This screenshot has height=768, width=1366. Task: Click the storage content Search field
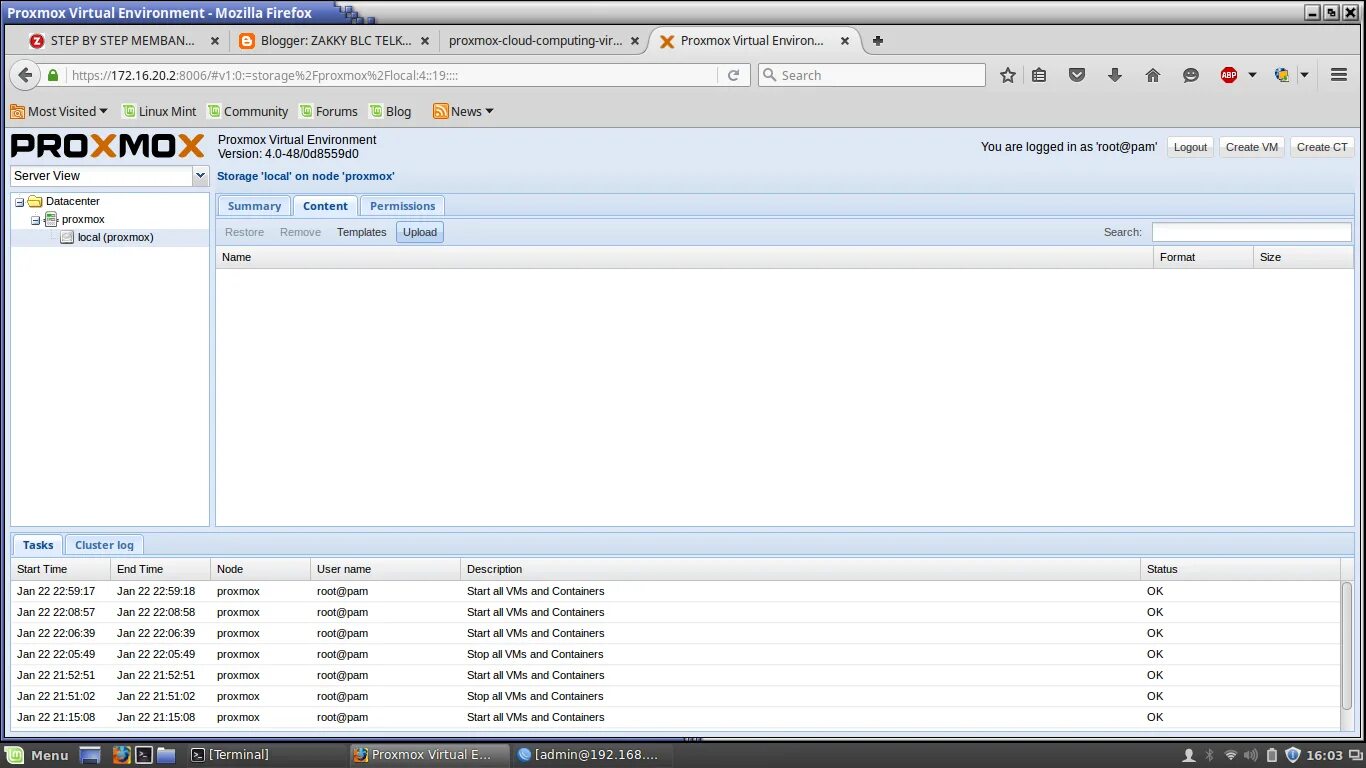pos(1251,232)
